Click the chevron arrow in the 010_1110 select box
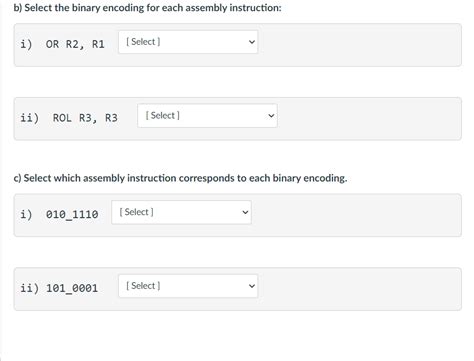Screen dimensions: 474x361 pos(245,212)
